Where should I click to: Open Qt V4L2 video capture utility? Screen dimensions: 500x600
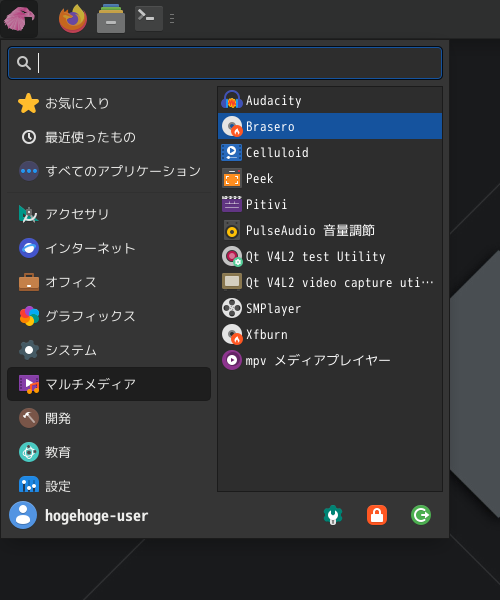(x=330, y=282)
